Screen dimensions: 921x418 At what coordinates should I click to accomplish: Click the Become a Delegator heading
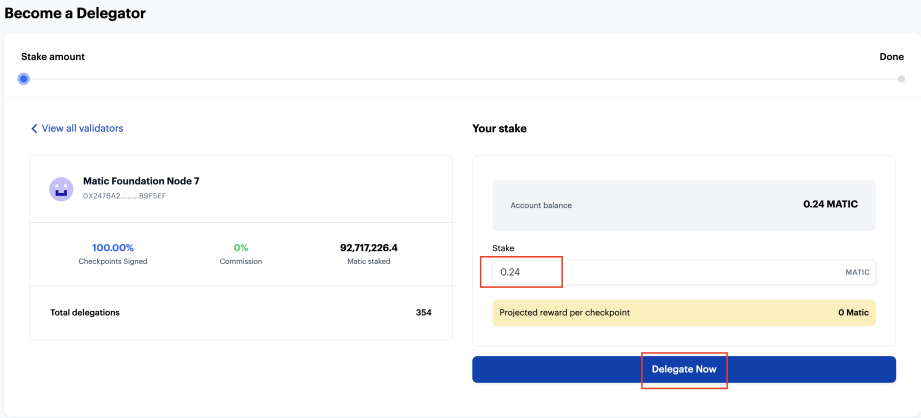click(75, 12)
